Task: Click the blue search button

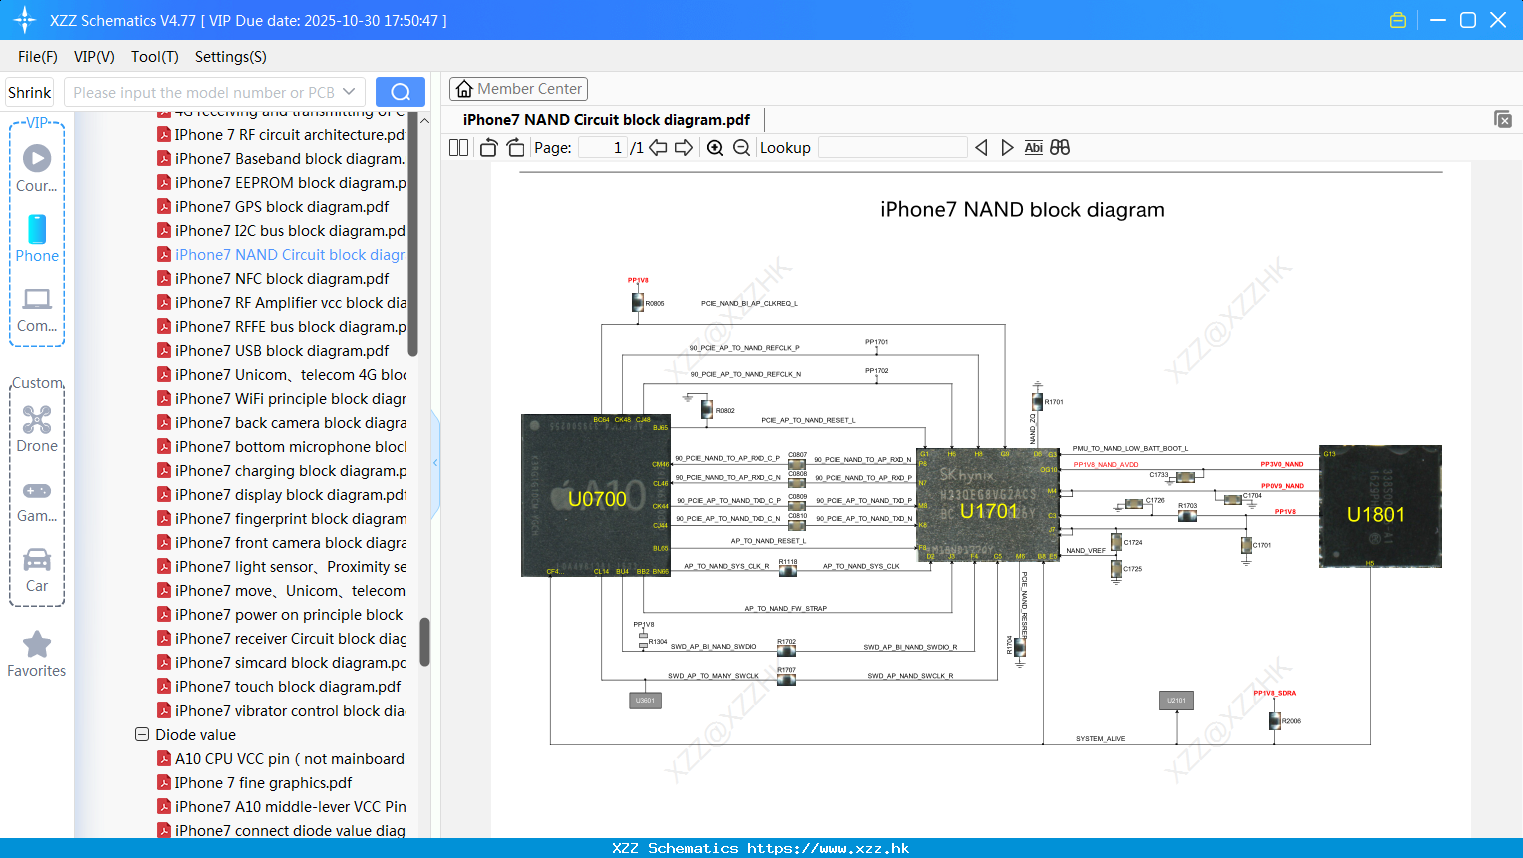Action: click(400, 92)
